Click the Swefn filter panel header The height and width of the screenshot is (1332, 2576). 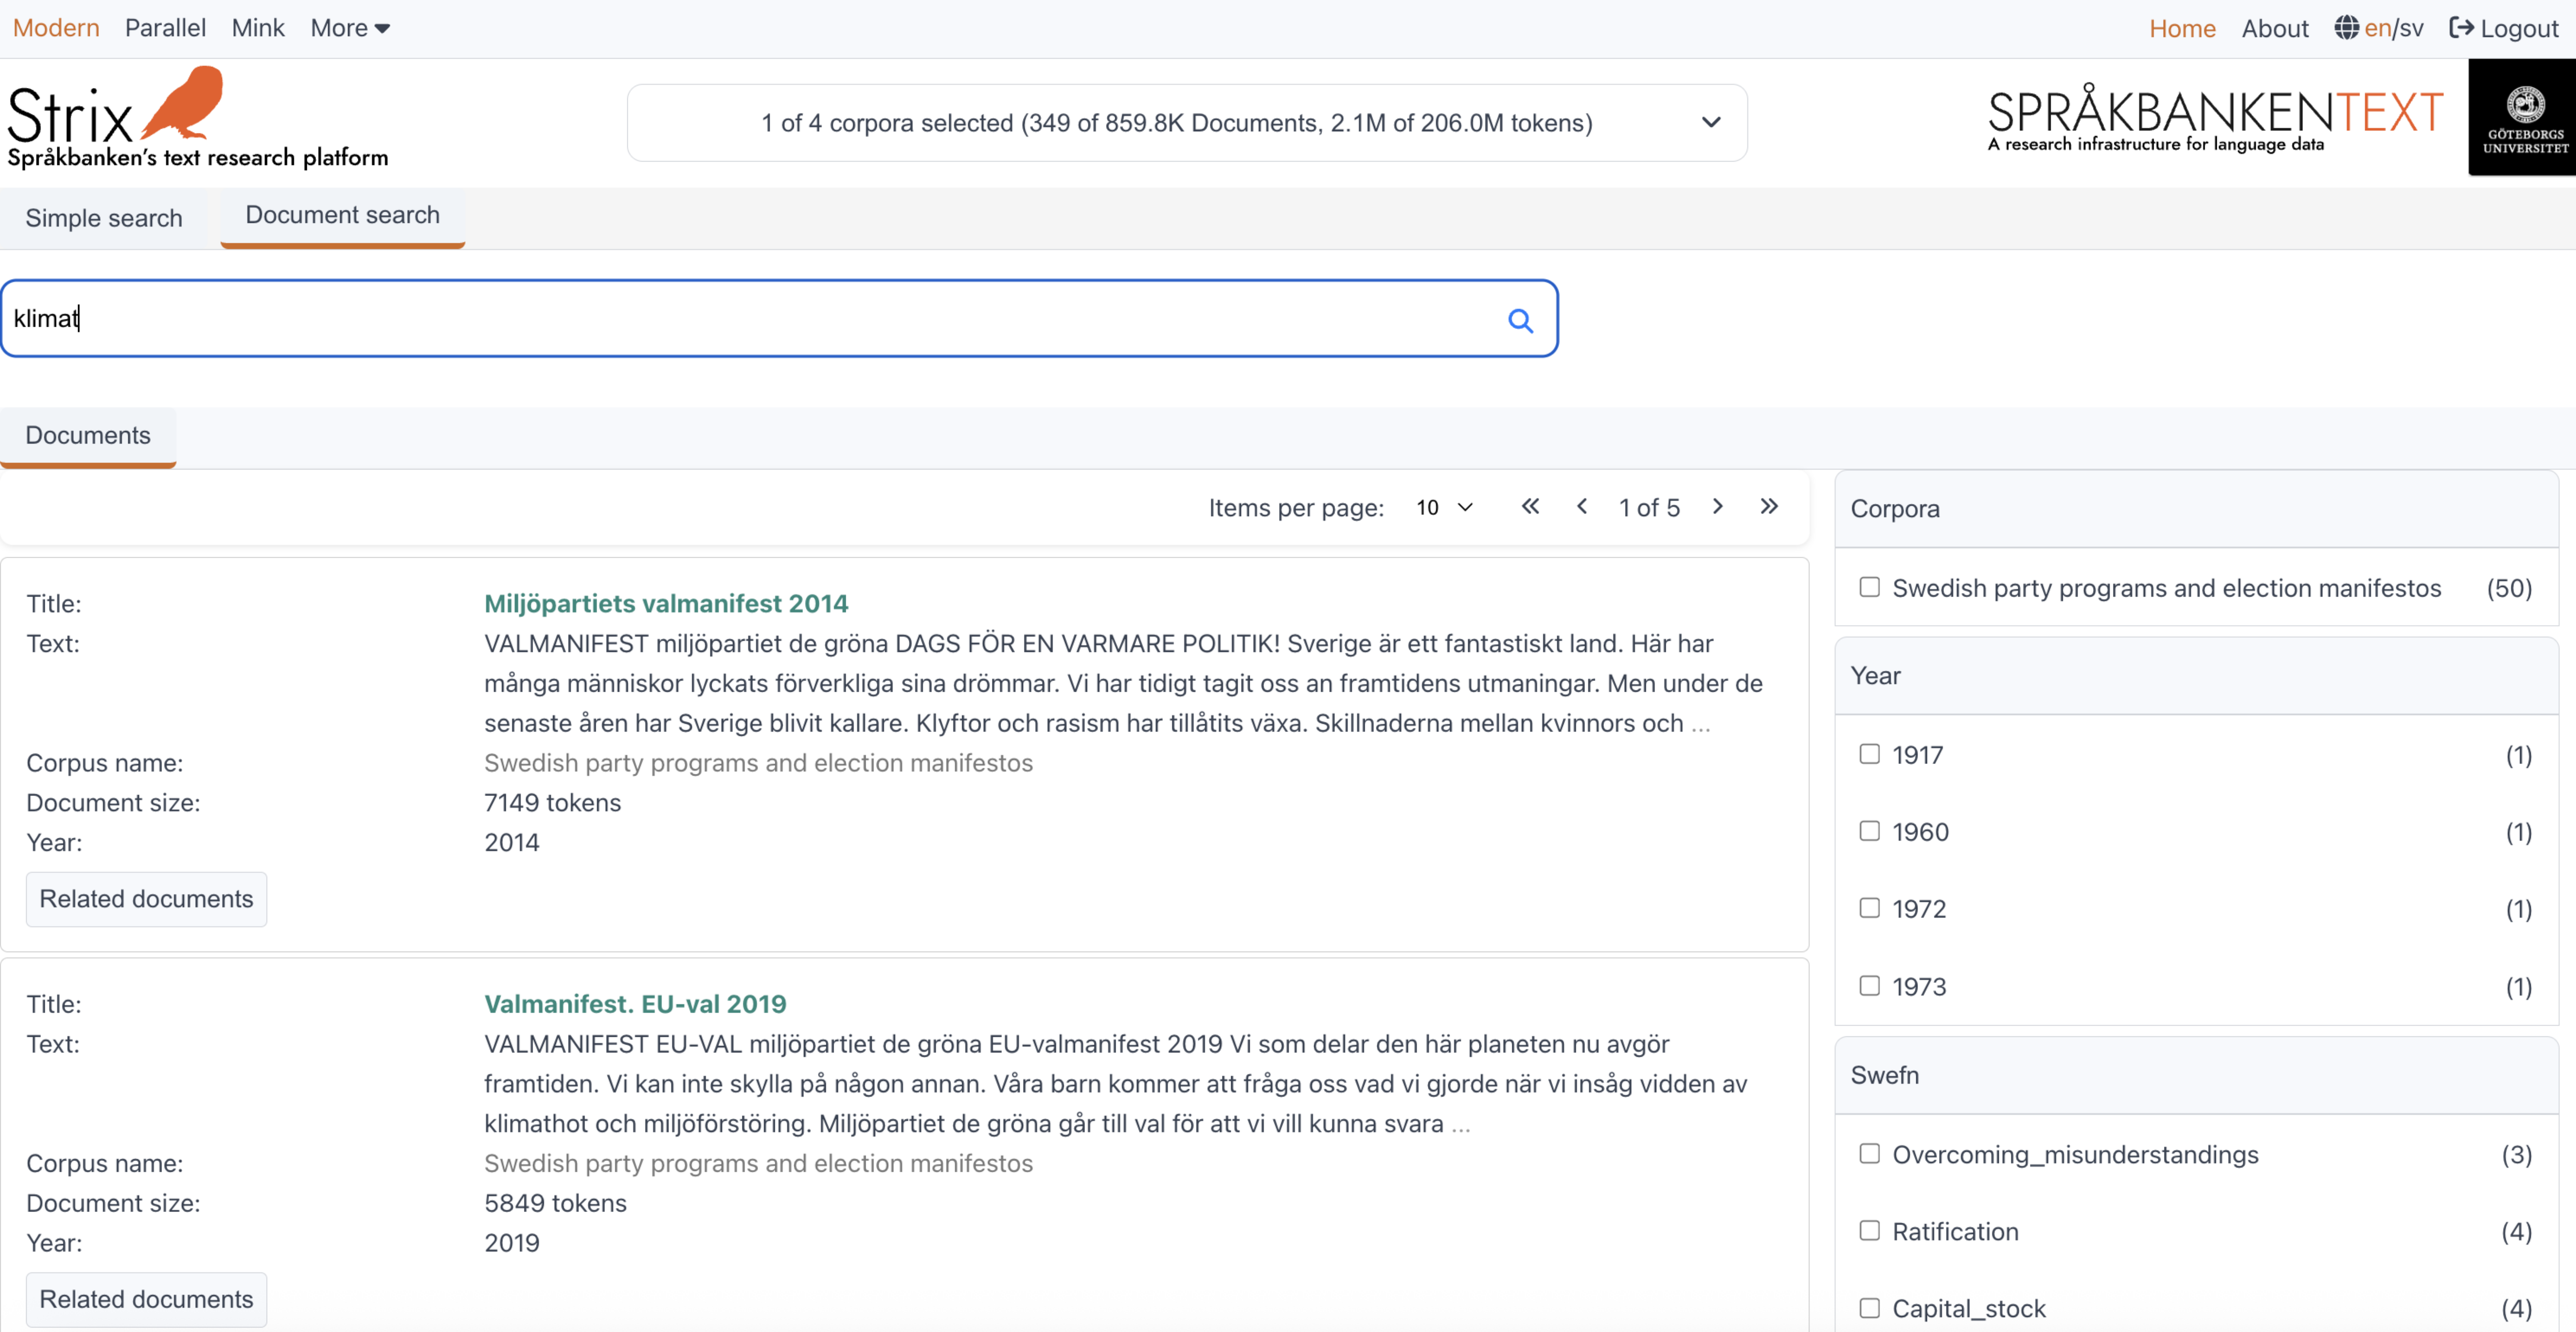[x=2196, y=1075]
